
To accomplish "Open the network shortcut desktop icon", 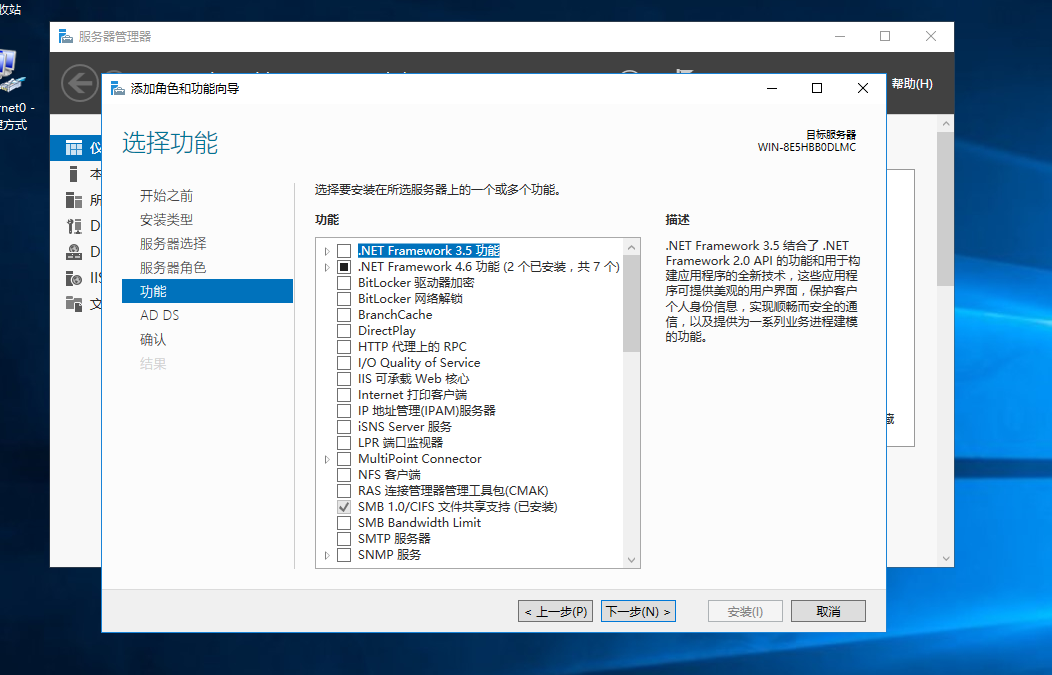I will tap(12, 71).
